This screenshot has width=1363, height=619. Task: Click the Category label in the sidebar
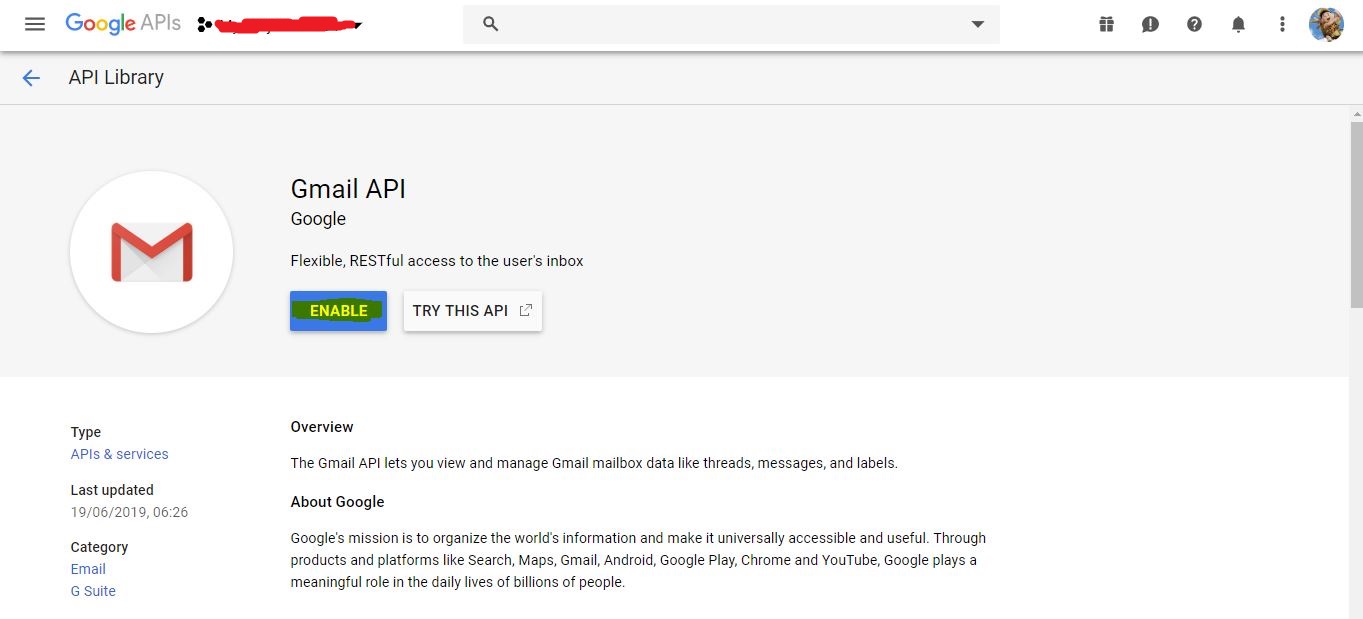click(99, 547)
